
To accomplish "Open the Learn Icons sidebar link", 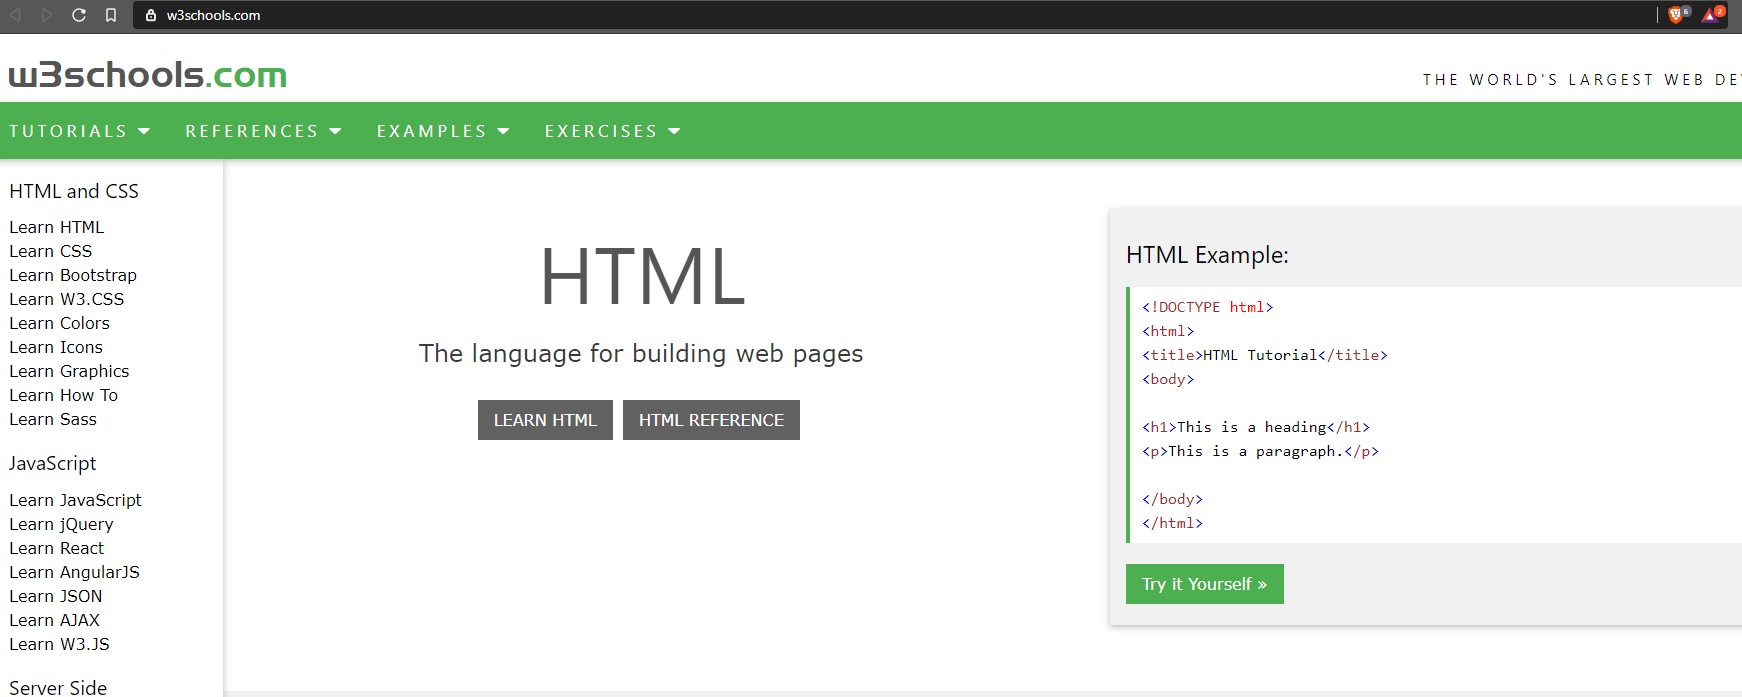I will point(56,347).
